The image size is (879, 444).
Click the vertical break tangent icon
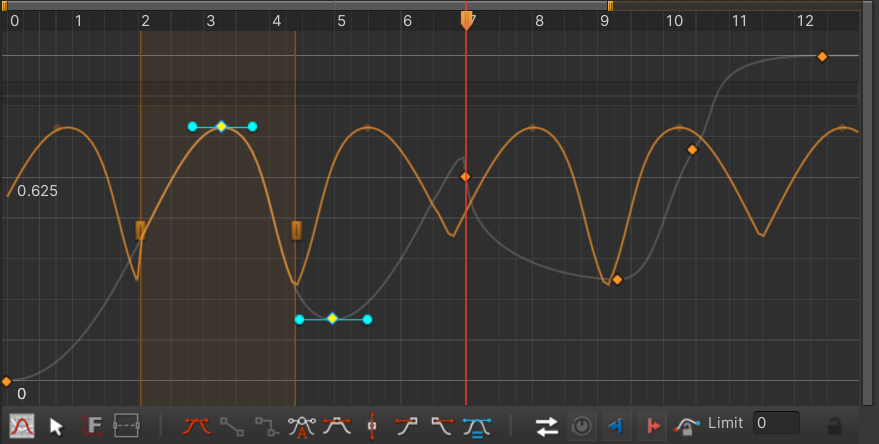[x=372, y=426]
